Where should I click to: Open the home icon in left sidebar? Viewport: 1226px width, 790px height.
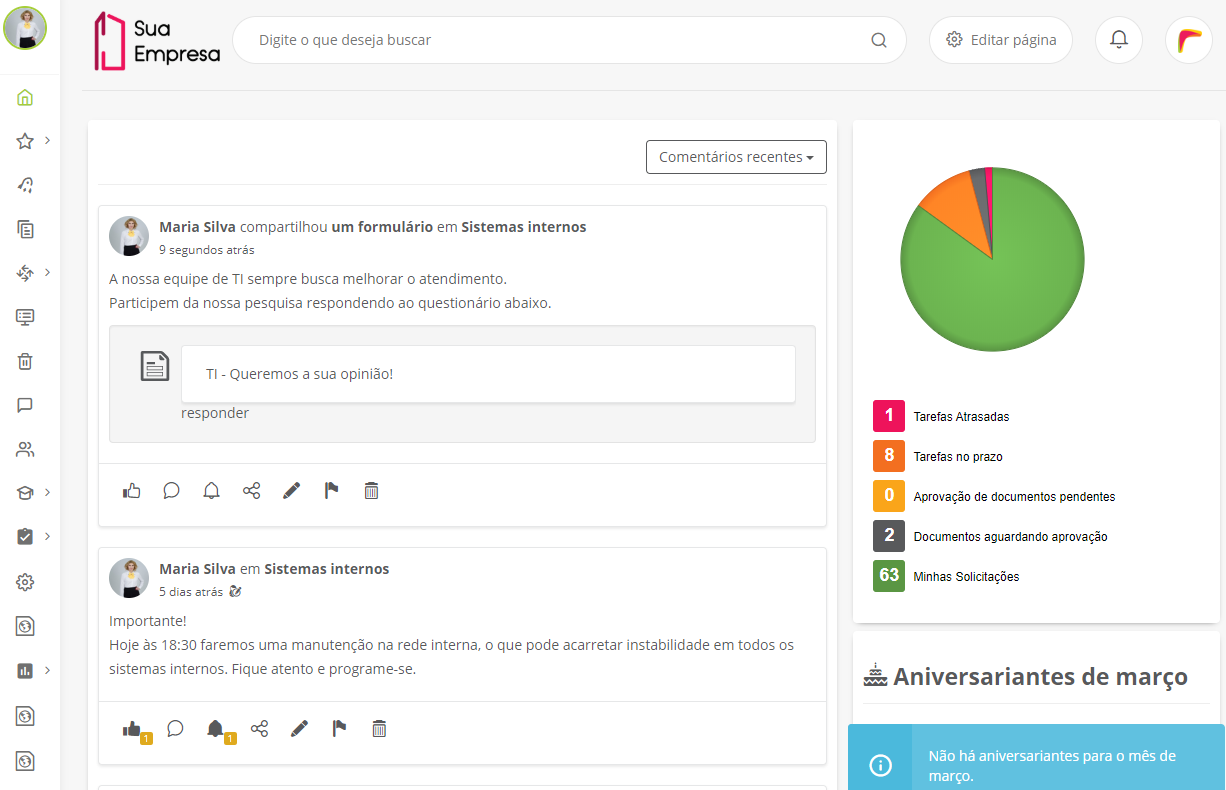coord(25,98)
